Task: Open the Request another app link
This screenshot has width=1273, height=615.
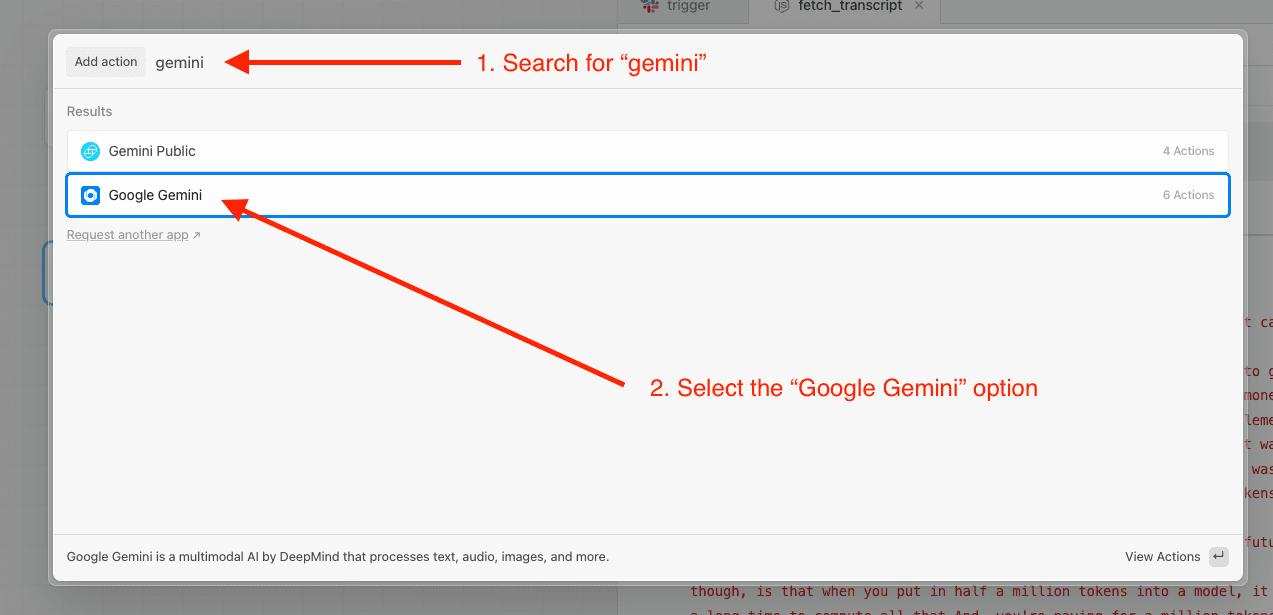Action: pyautogui.click(x=127, y=234)
